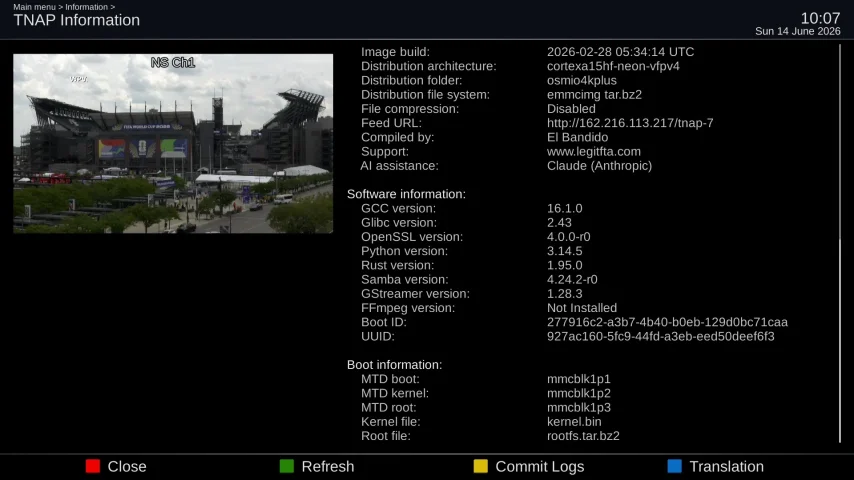
Task: Click the TNAP Information title
Action: point(77,20)
